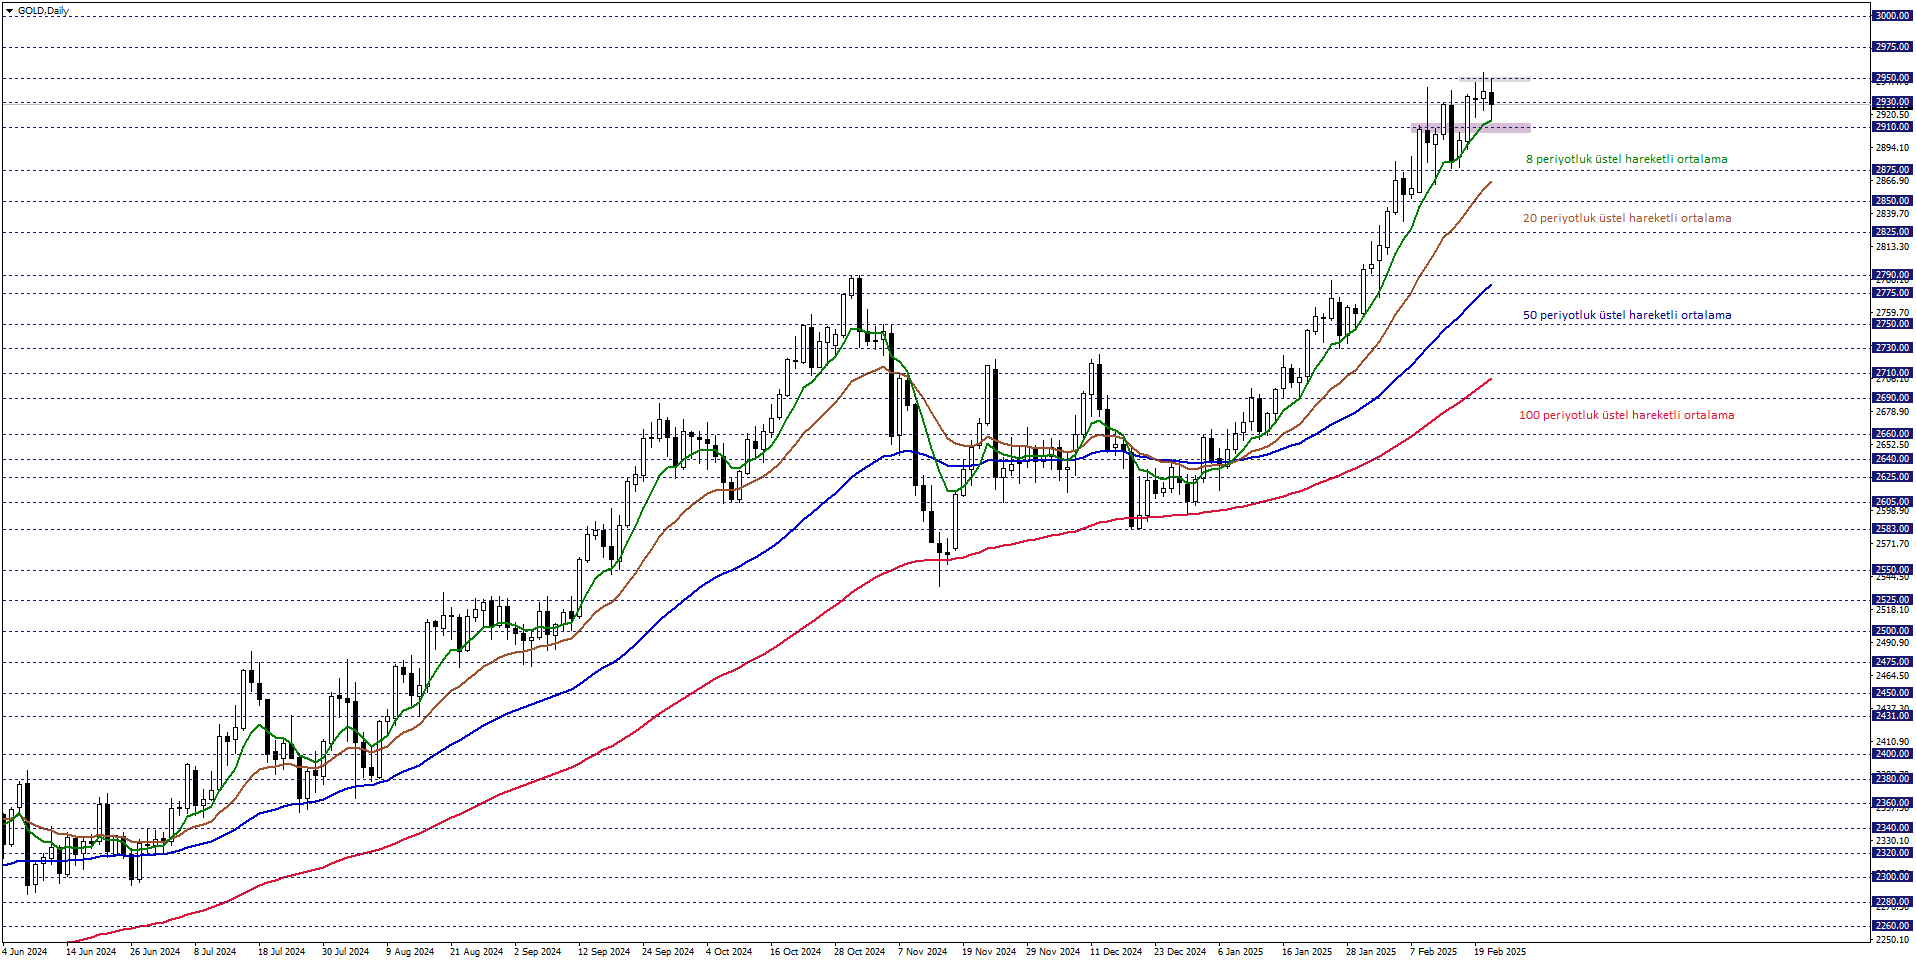Click the 26 Jun 2024 date label

pos(155,952)
